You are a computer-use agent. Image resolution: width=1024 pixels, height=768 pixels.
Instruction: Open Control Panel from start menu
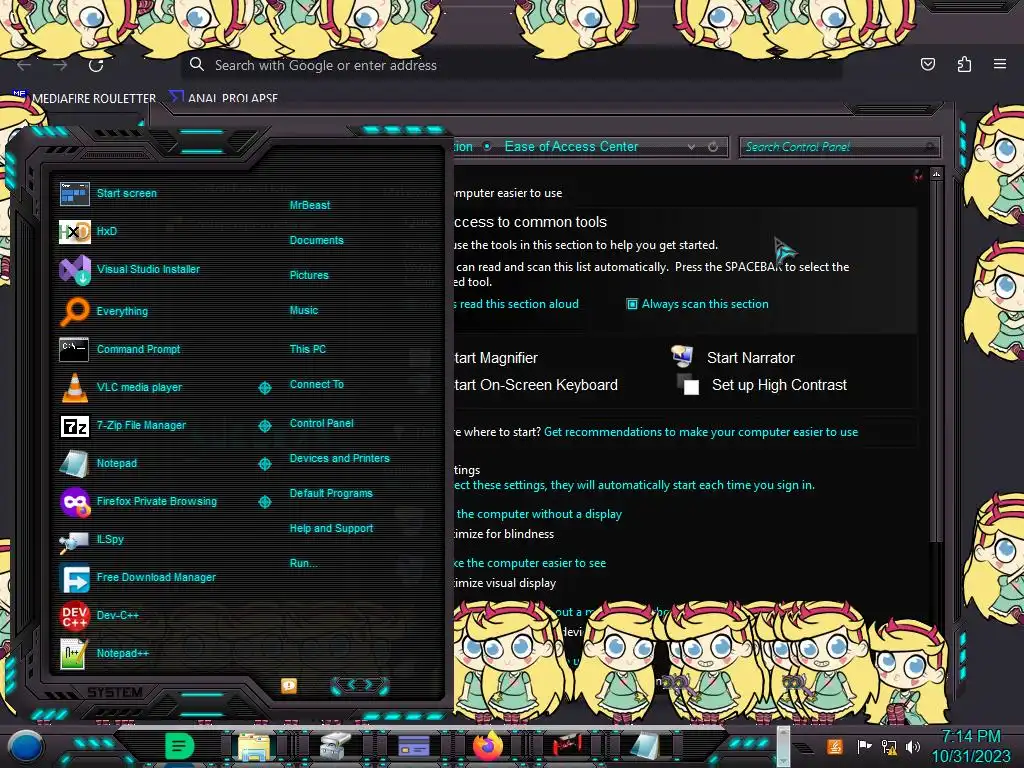click(321, 423)
